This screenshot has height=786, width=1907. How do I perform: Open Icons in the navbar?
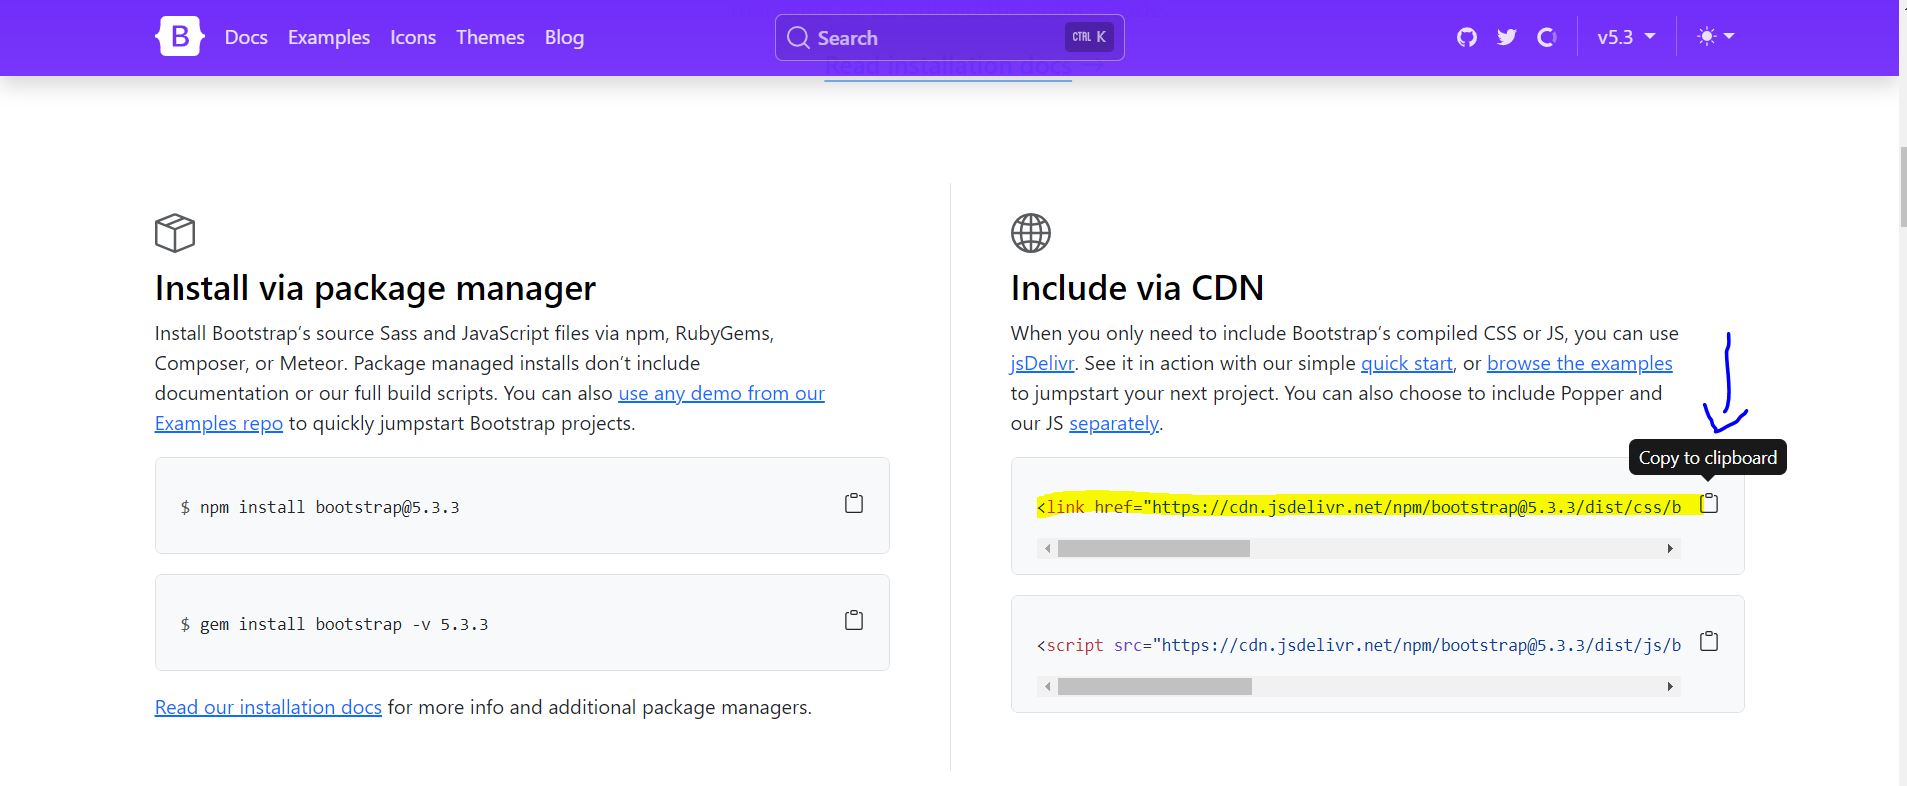tap(413, 37)
